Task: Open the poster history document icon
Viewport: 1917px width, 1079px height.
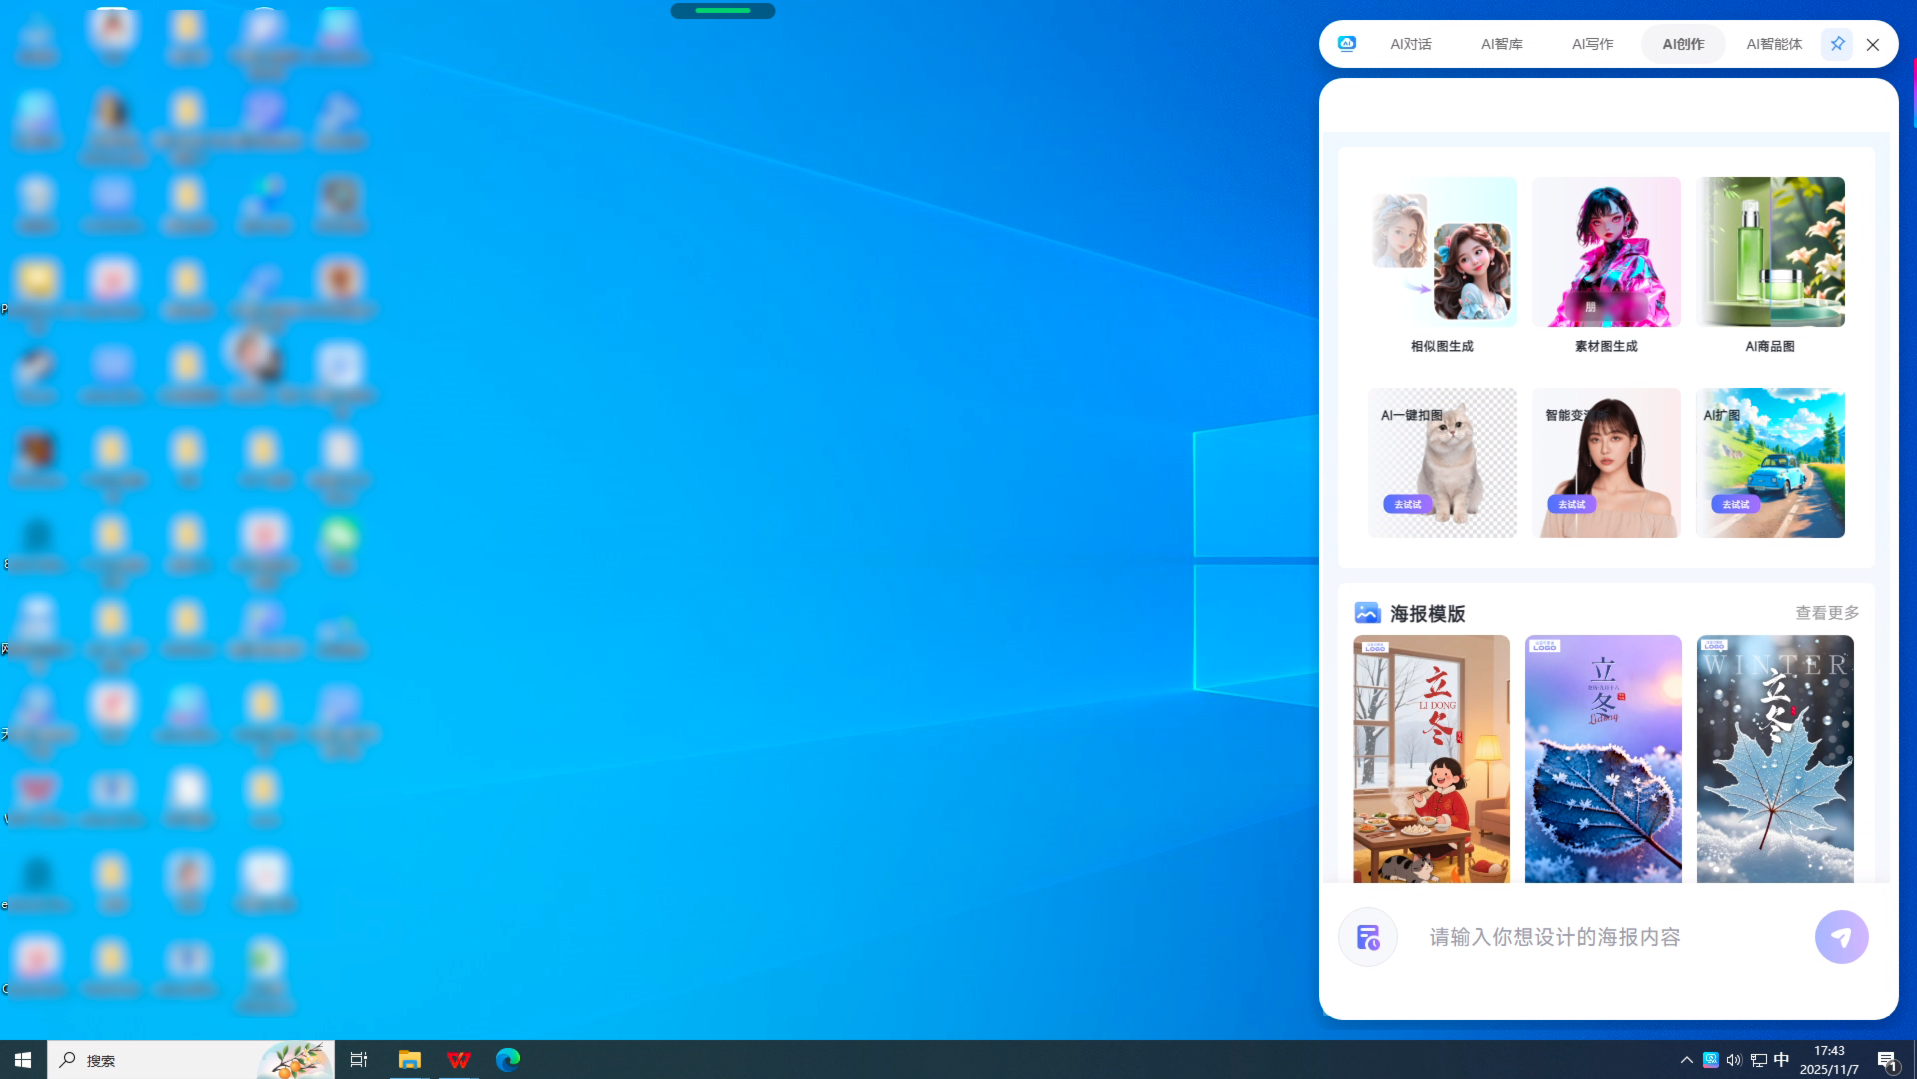Action: click(x=1367, y=937)
